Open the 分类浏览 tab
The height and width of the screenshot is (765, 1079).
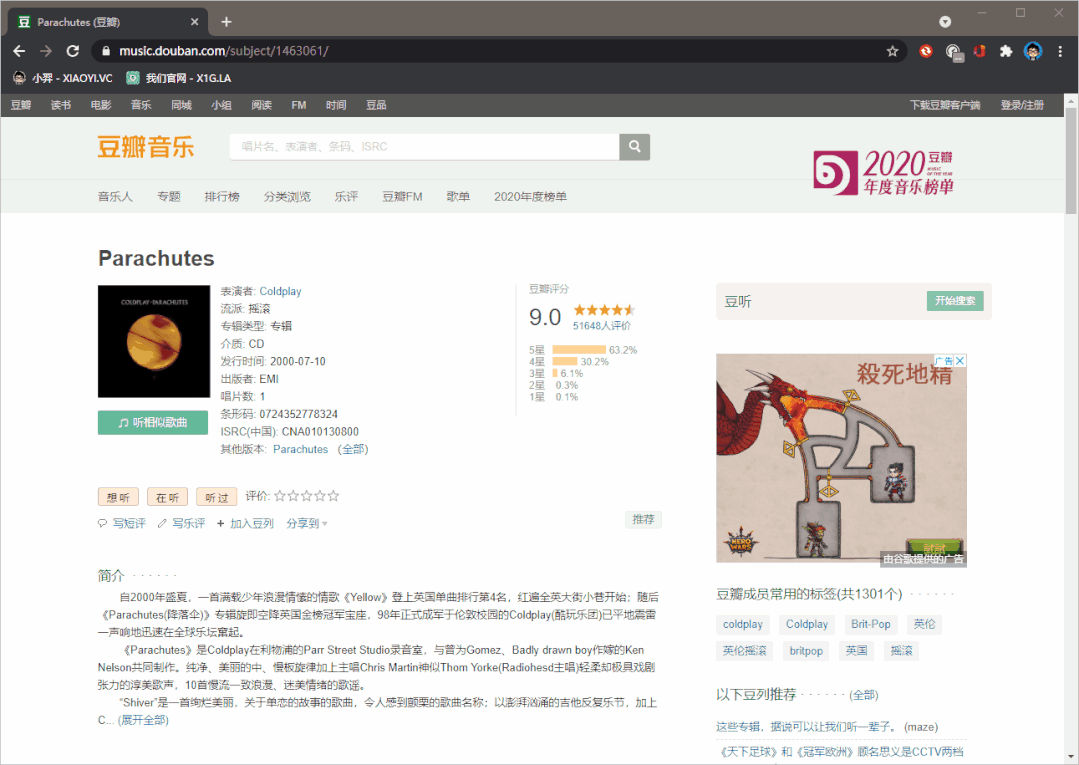[287, 197]
